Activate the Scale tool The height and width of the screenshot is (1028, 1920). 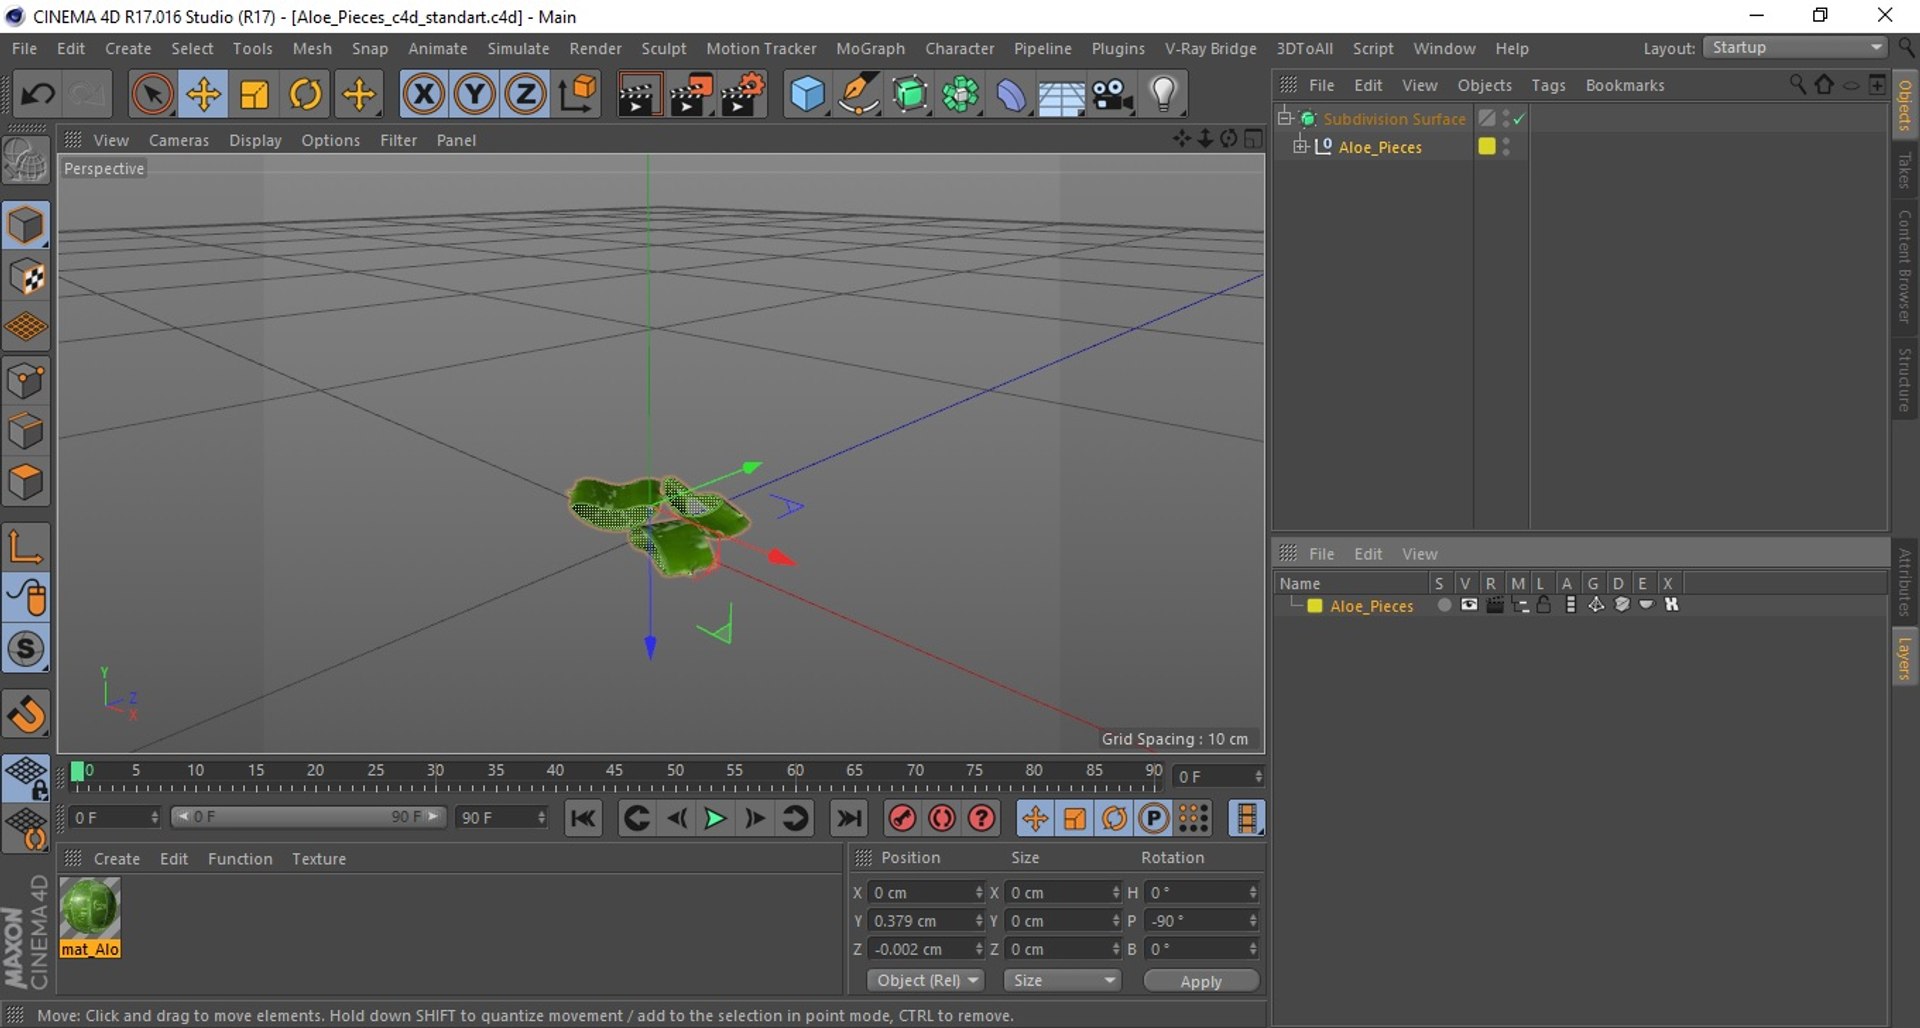point(254,95)
